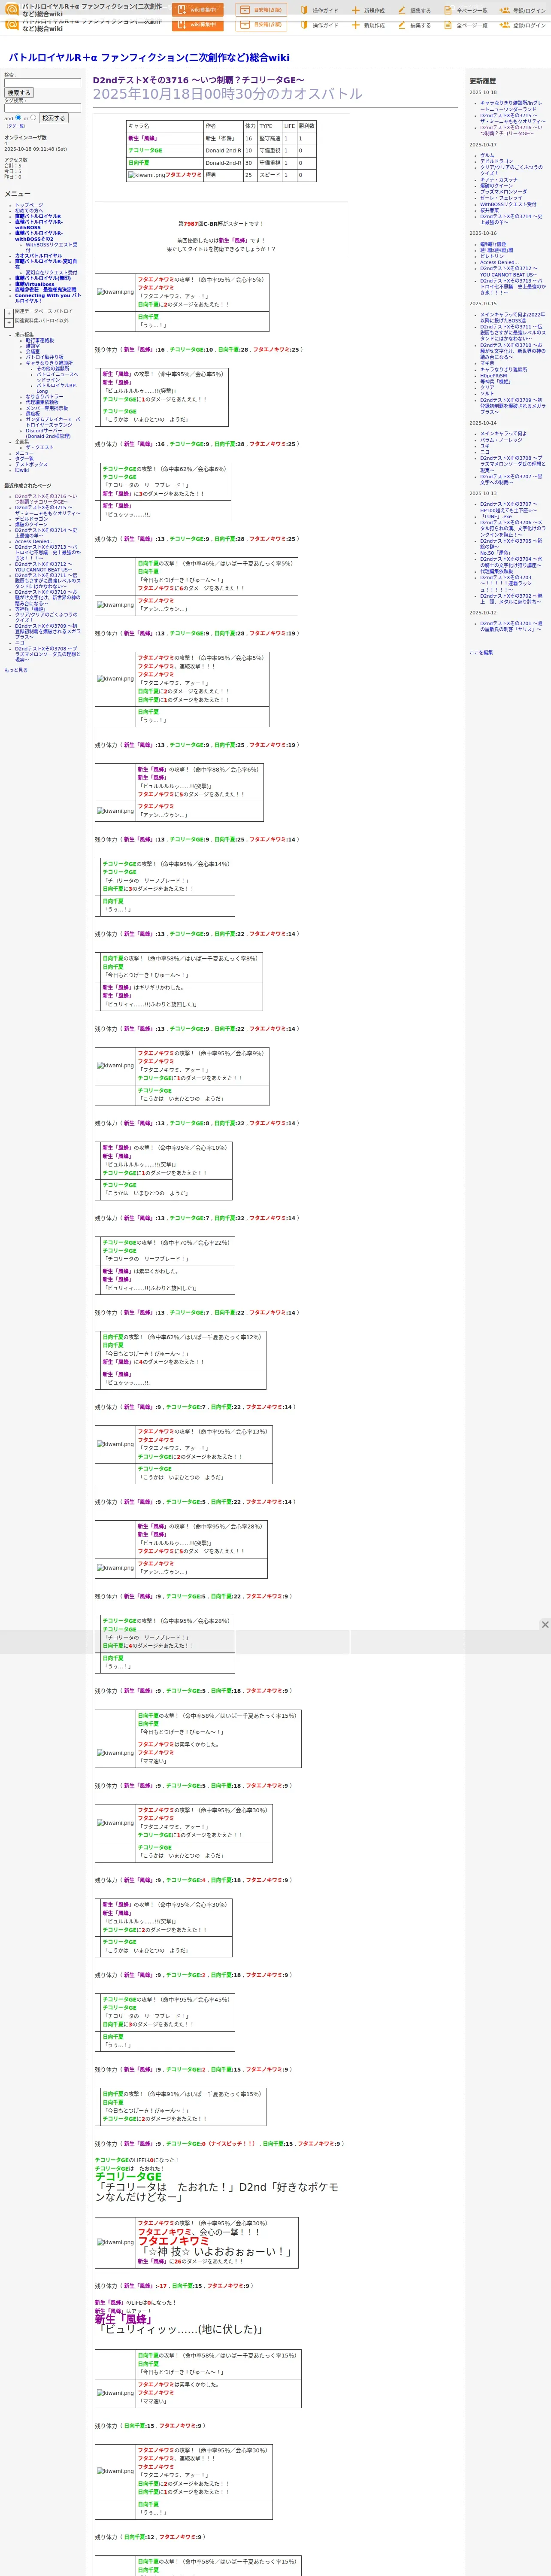The height and width of the screenshot is (2576, 551).
Task: Open 旧wiki menu link
Action: click(x=22, y=470)
